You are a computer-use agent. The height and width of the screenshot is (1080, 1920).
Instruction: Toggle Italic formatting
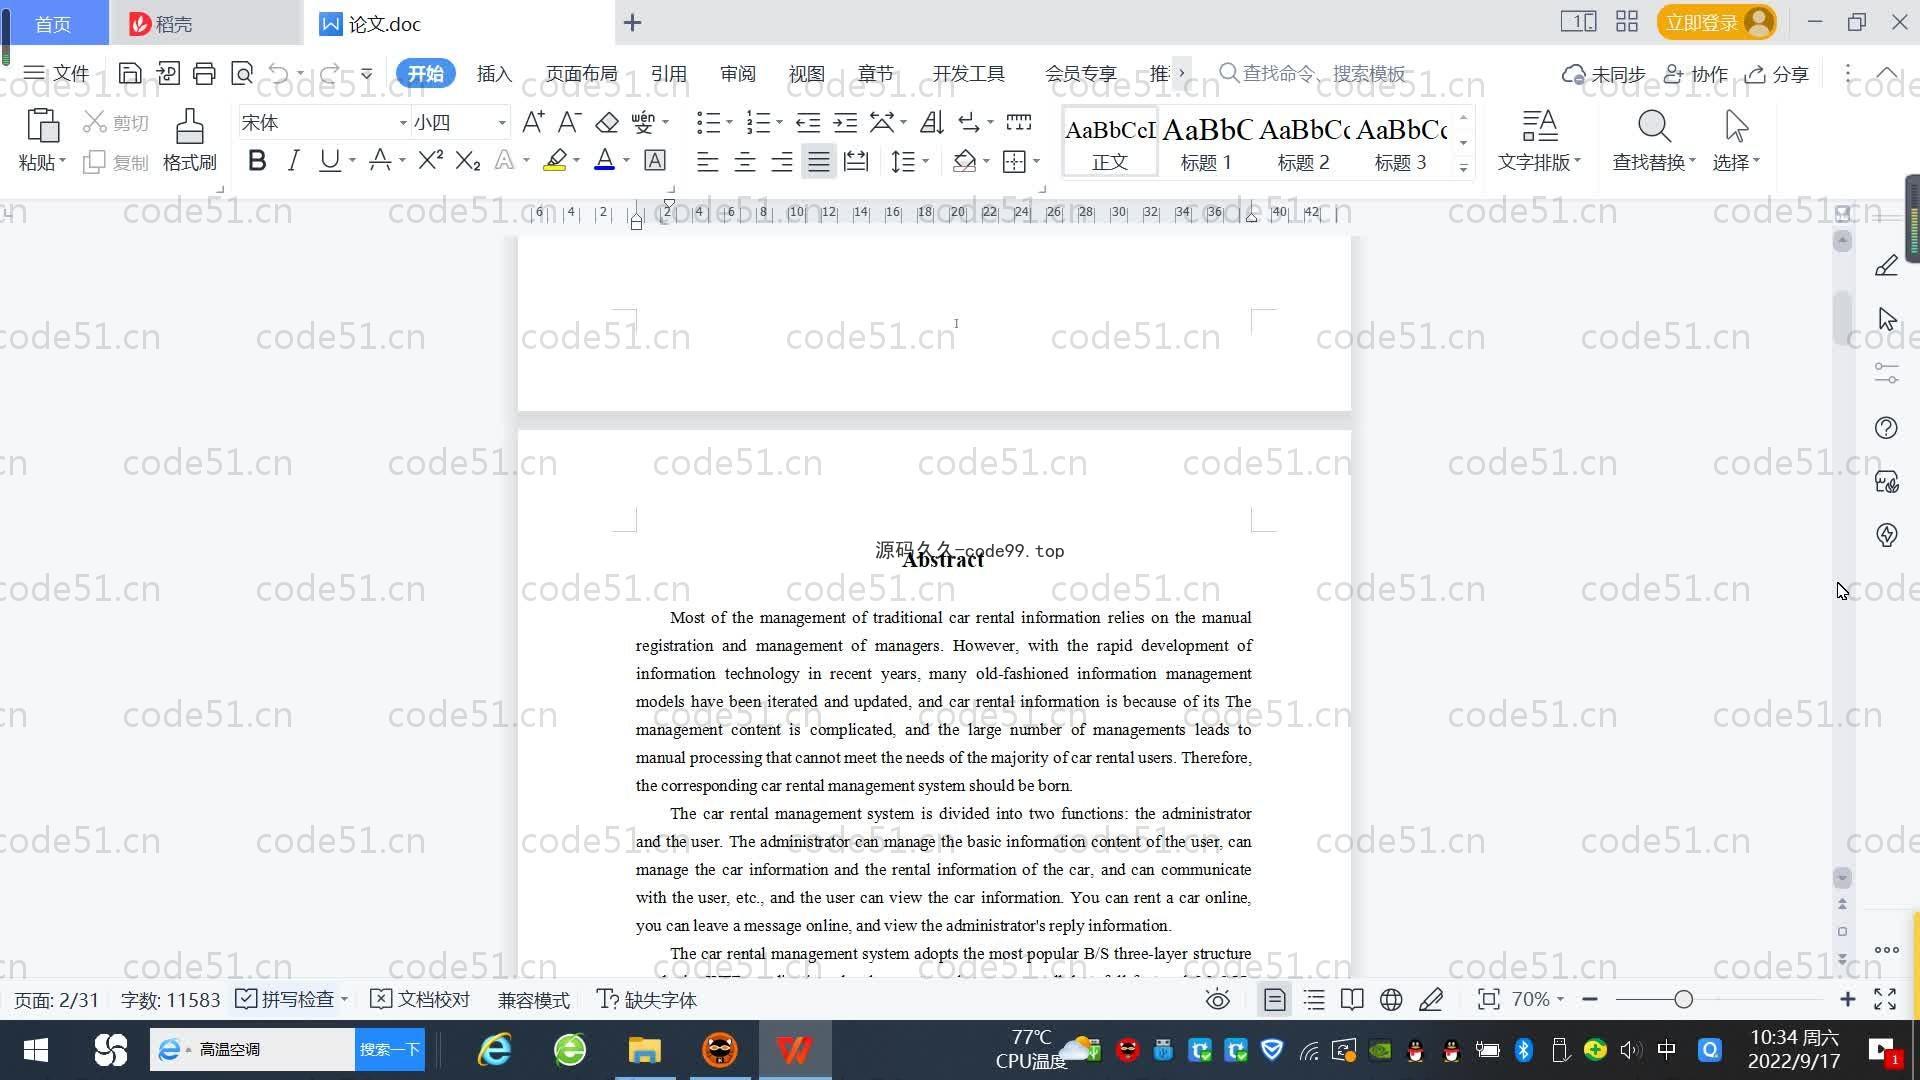[x=293, y=160]
